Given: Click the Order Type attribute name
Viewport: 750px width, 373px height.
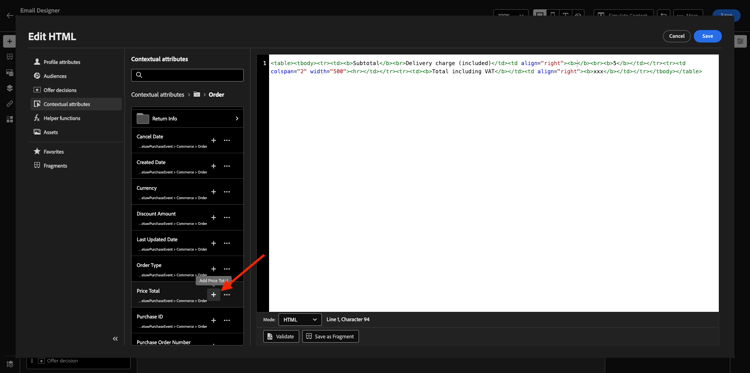Looking at the screenshot, I should click(149, 265).
